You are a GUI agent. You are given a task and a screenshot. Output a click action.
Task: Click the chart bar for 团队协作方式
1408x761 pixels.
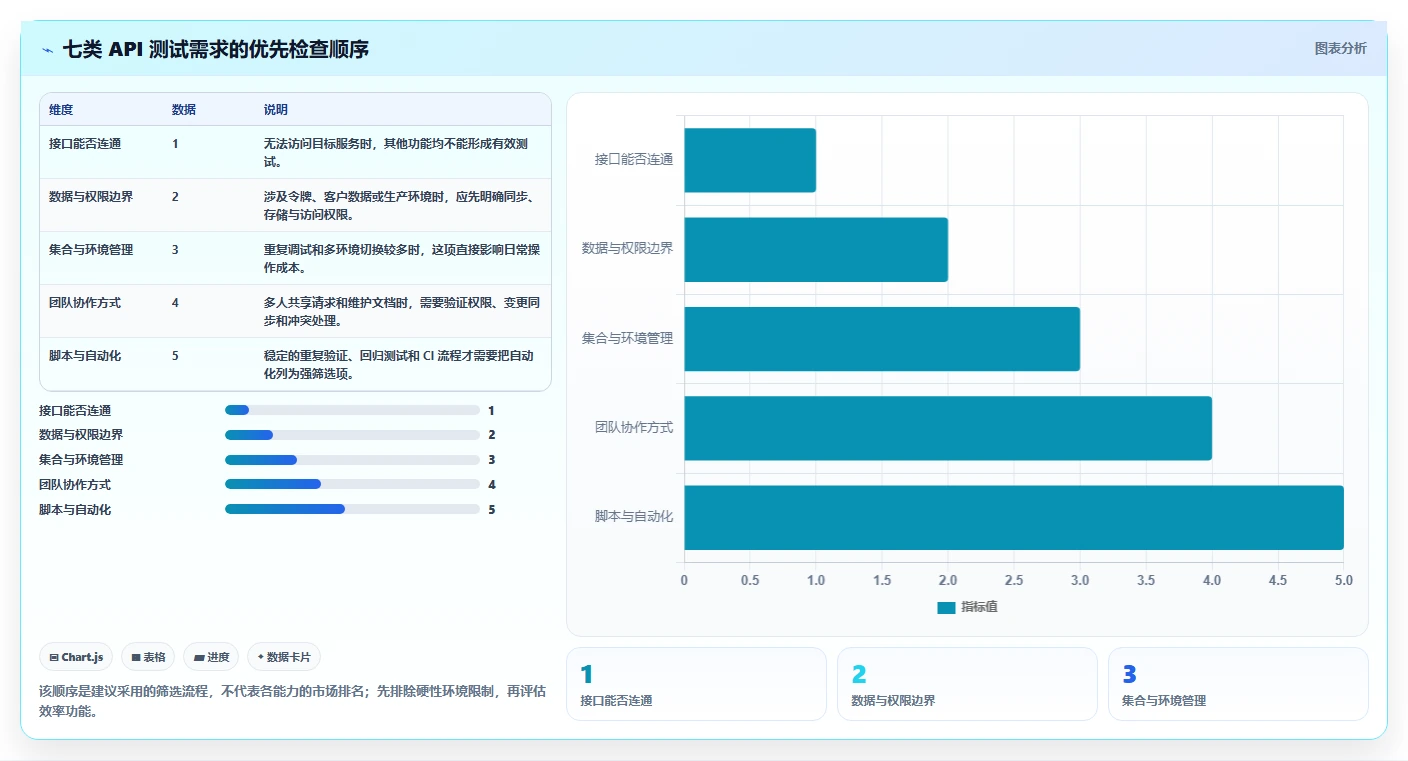948,428
